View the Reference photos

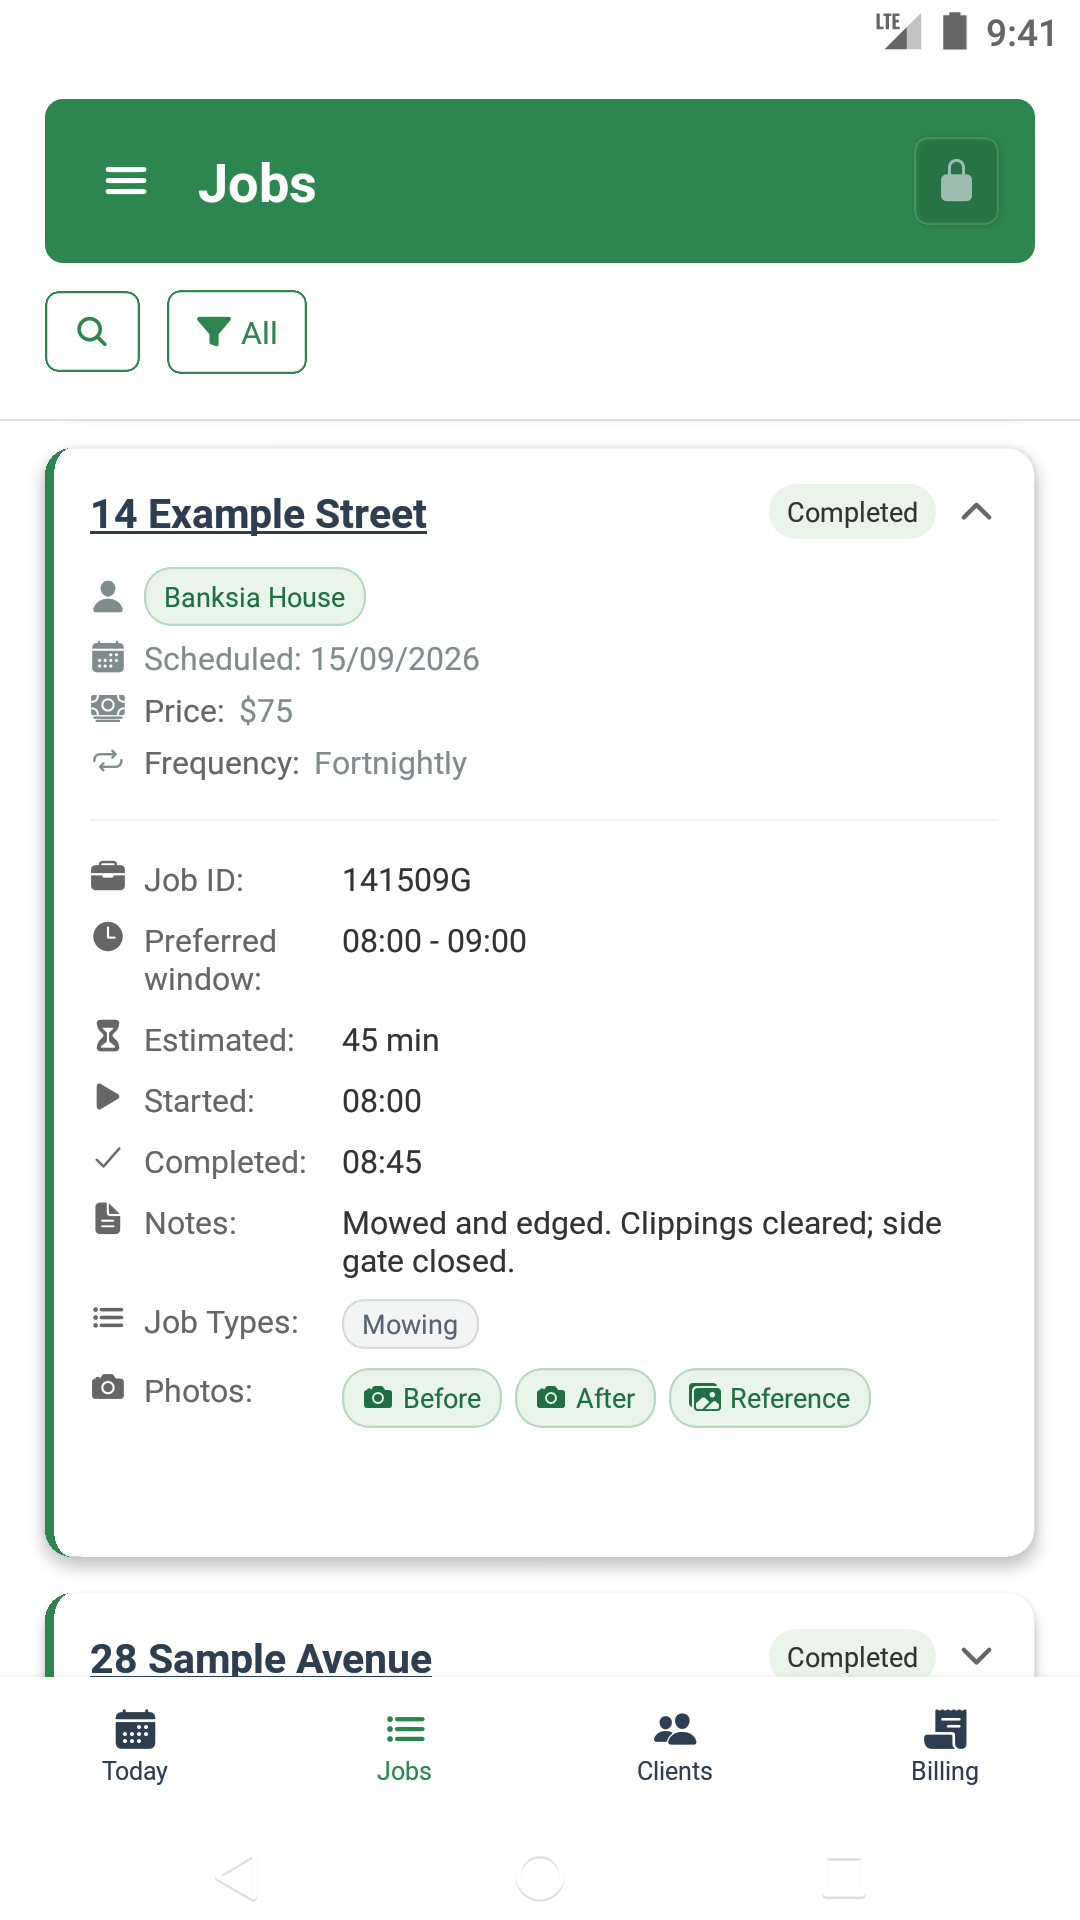tap(770, 1398)
